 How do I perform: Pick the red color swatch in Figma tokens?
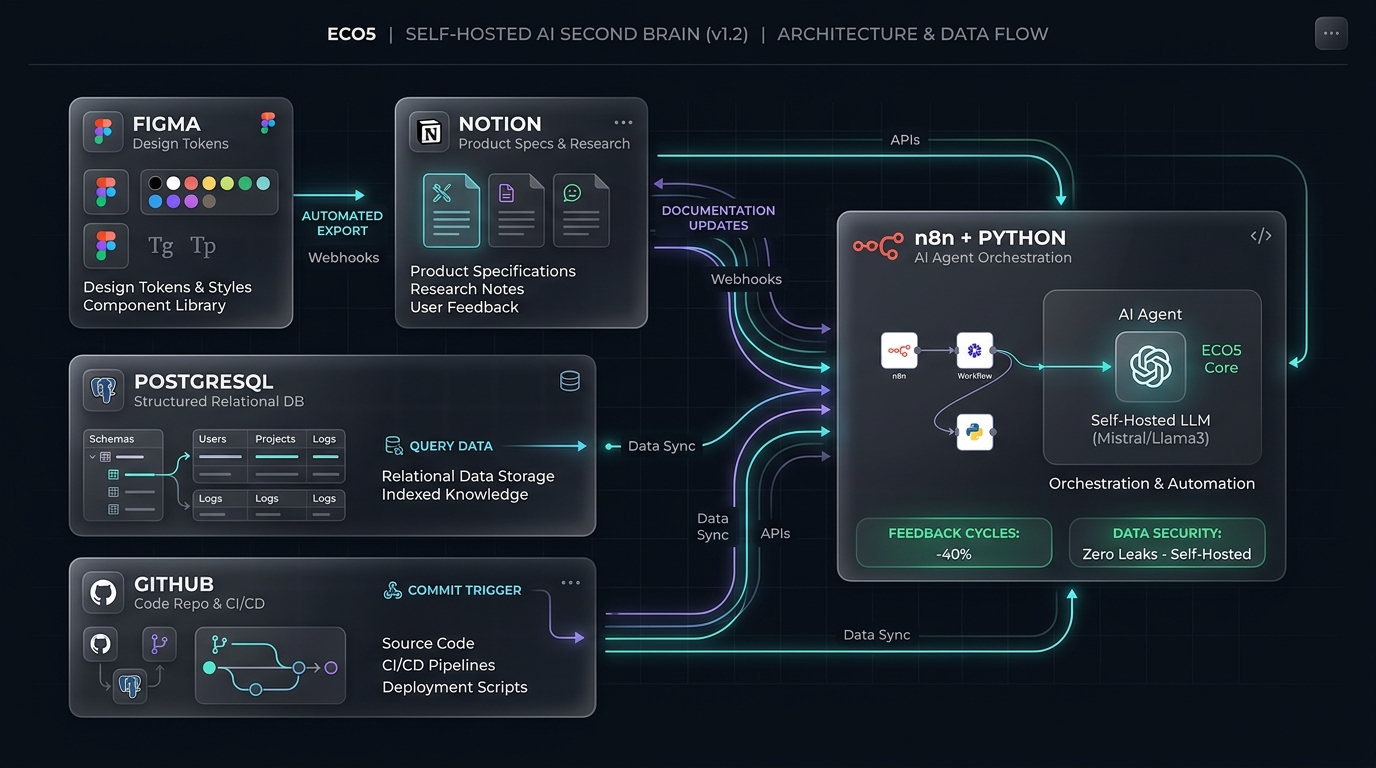191,183
